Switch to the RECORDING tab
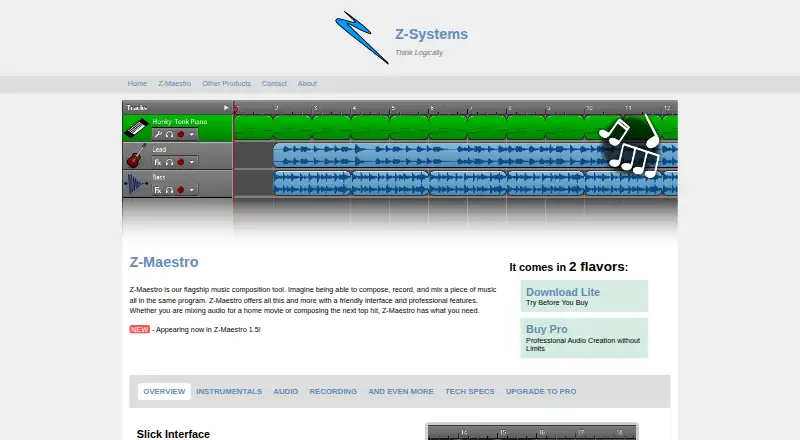The height and width of the screenshot is (440, 800). pyautogui.click(x=333, y=392)
